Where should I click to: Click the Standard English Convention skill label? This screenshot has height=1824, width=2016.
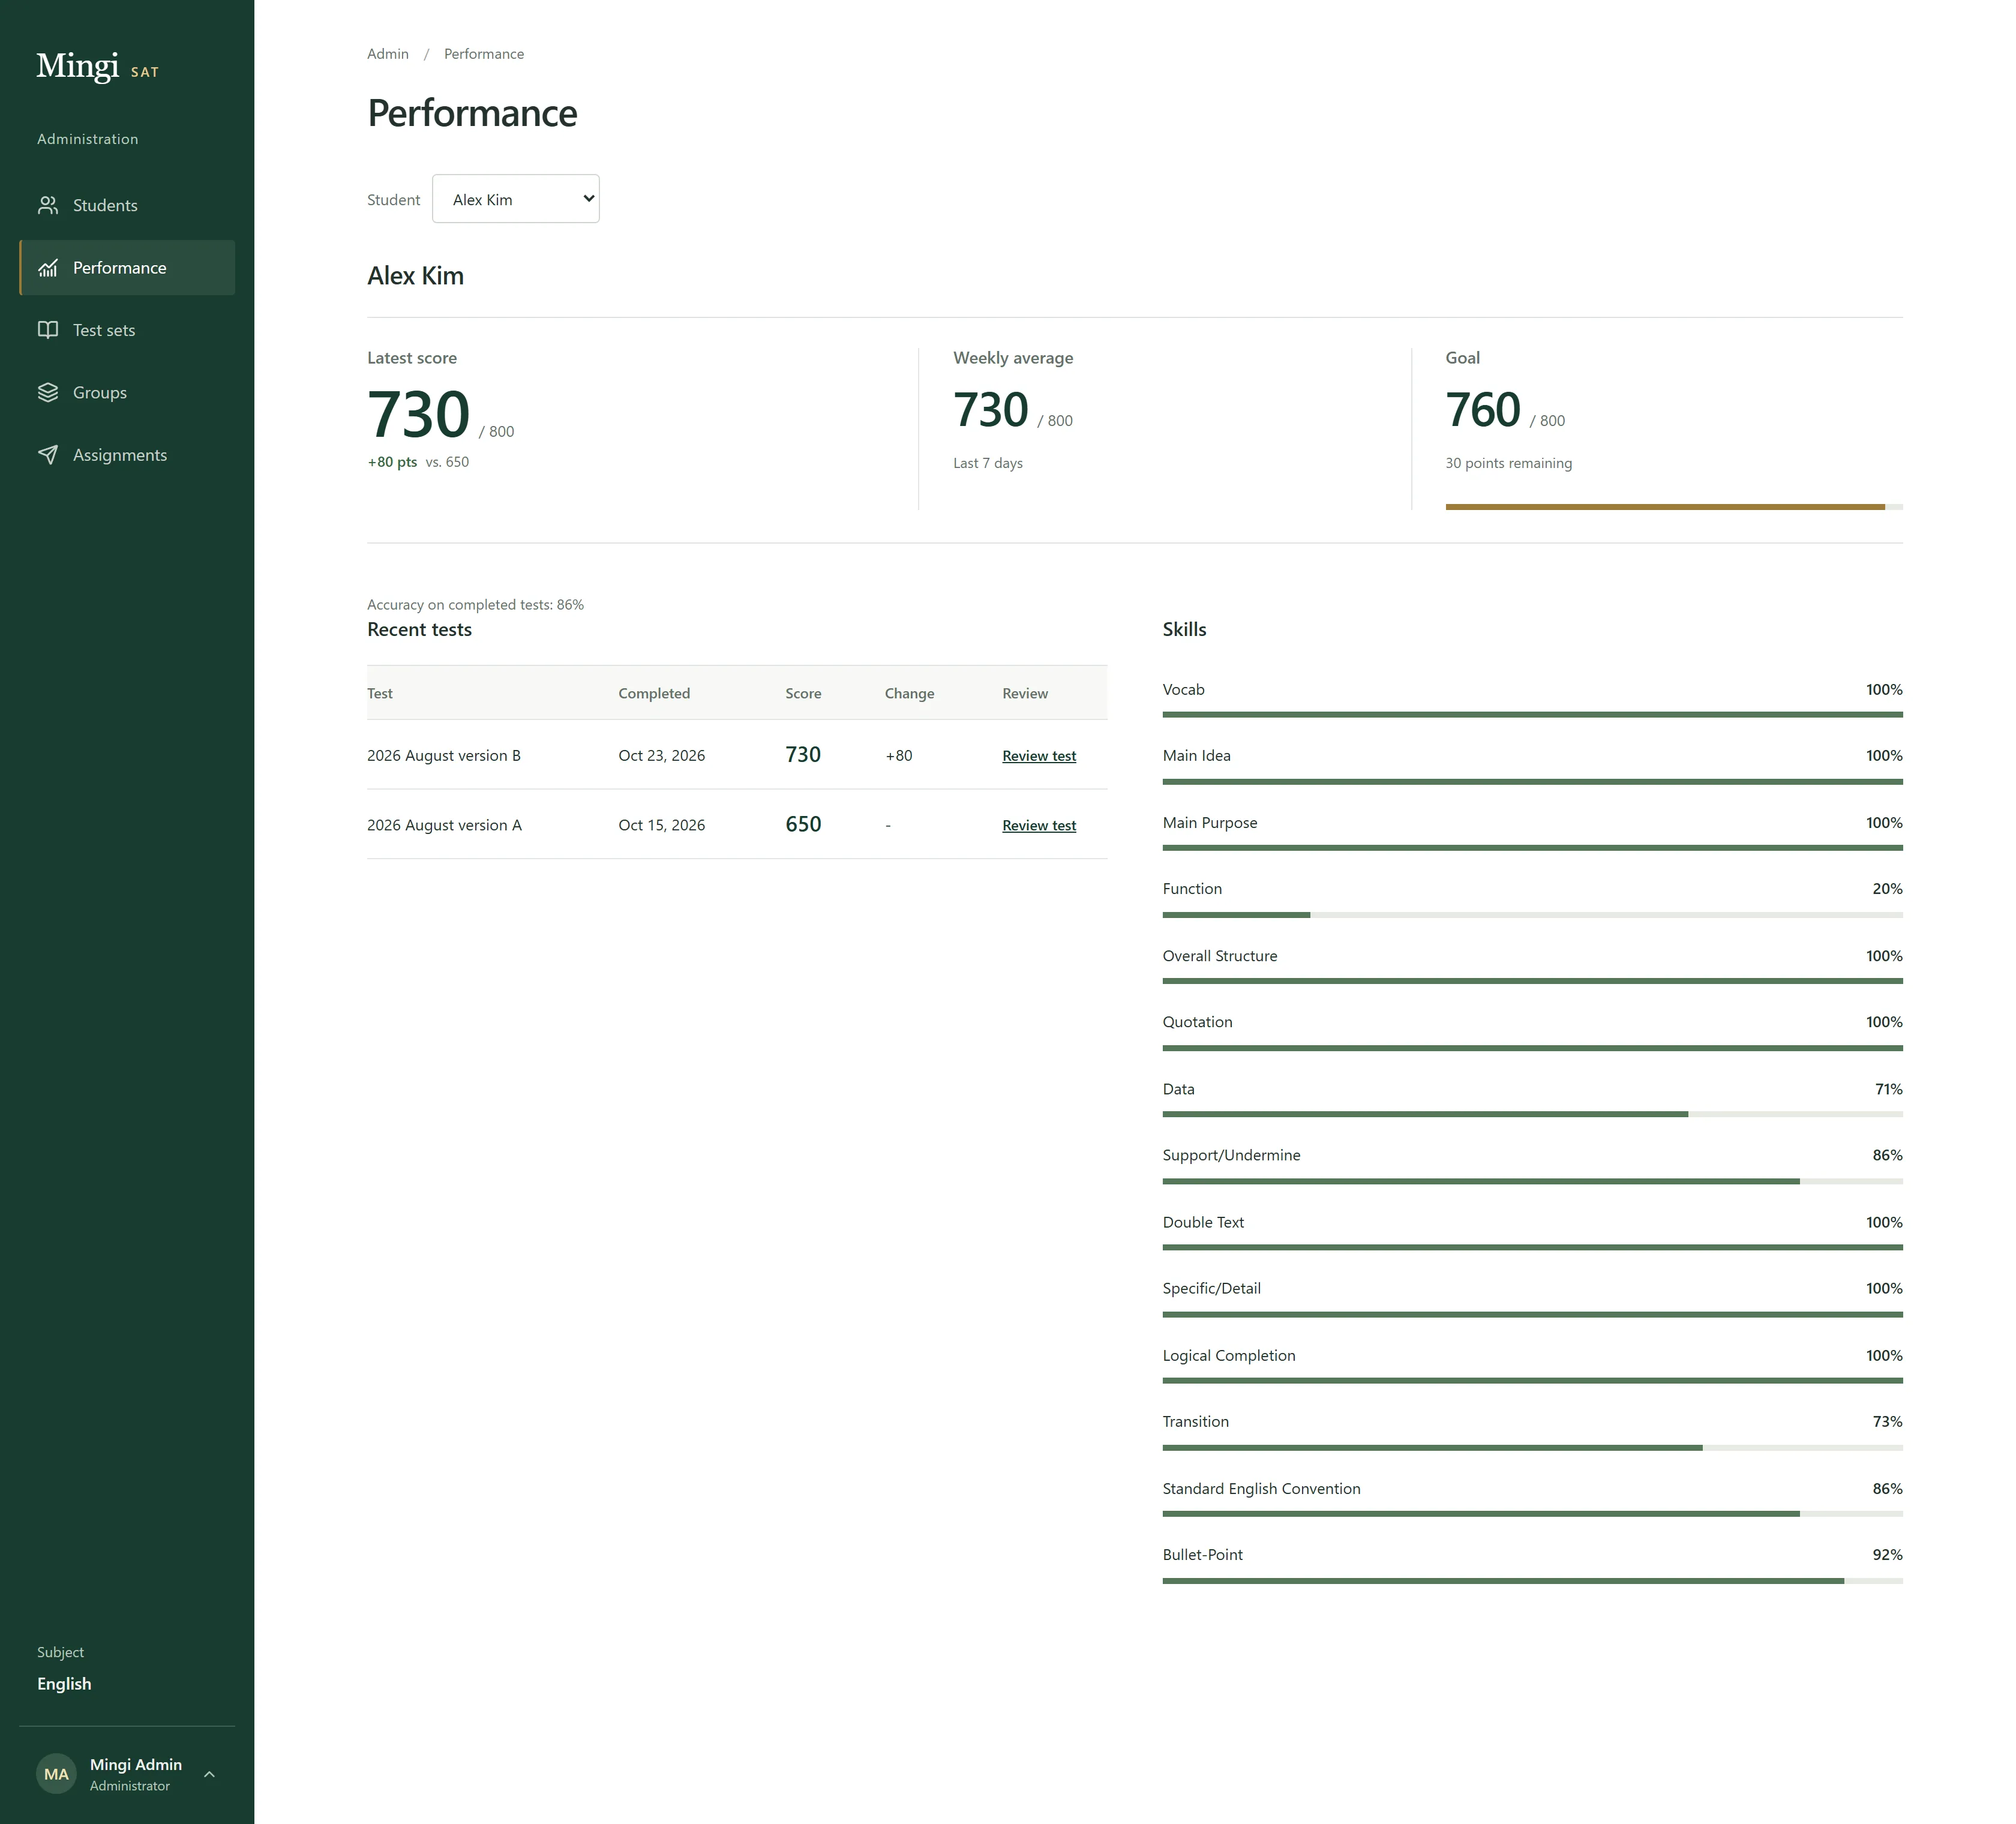1261,1488
